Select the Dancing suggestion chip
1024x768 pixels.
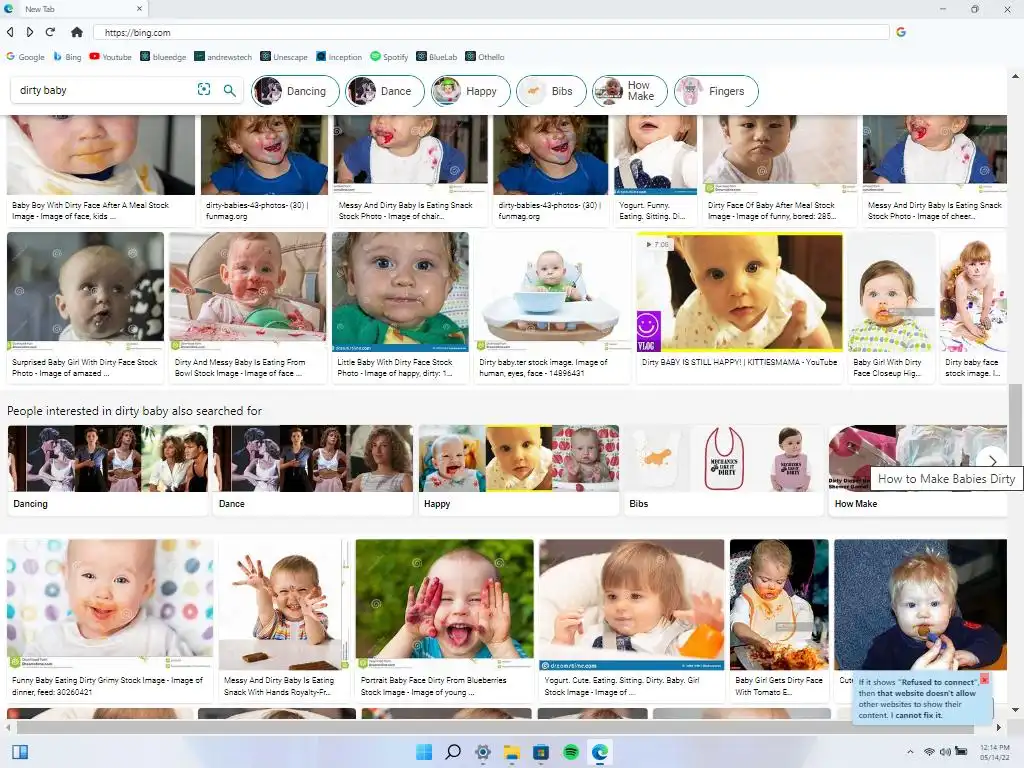pos(295,91)
